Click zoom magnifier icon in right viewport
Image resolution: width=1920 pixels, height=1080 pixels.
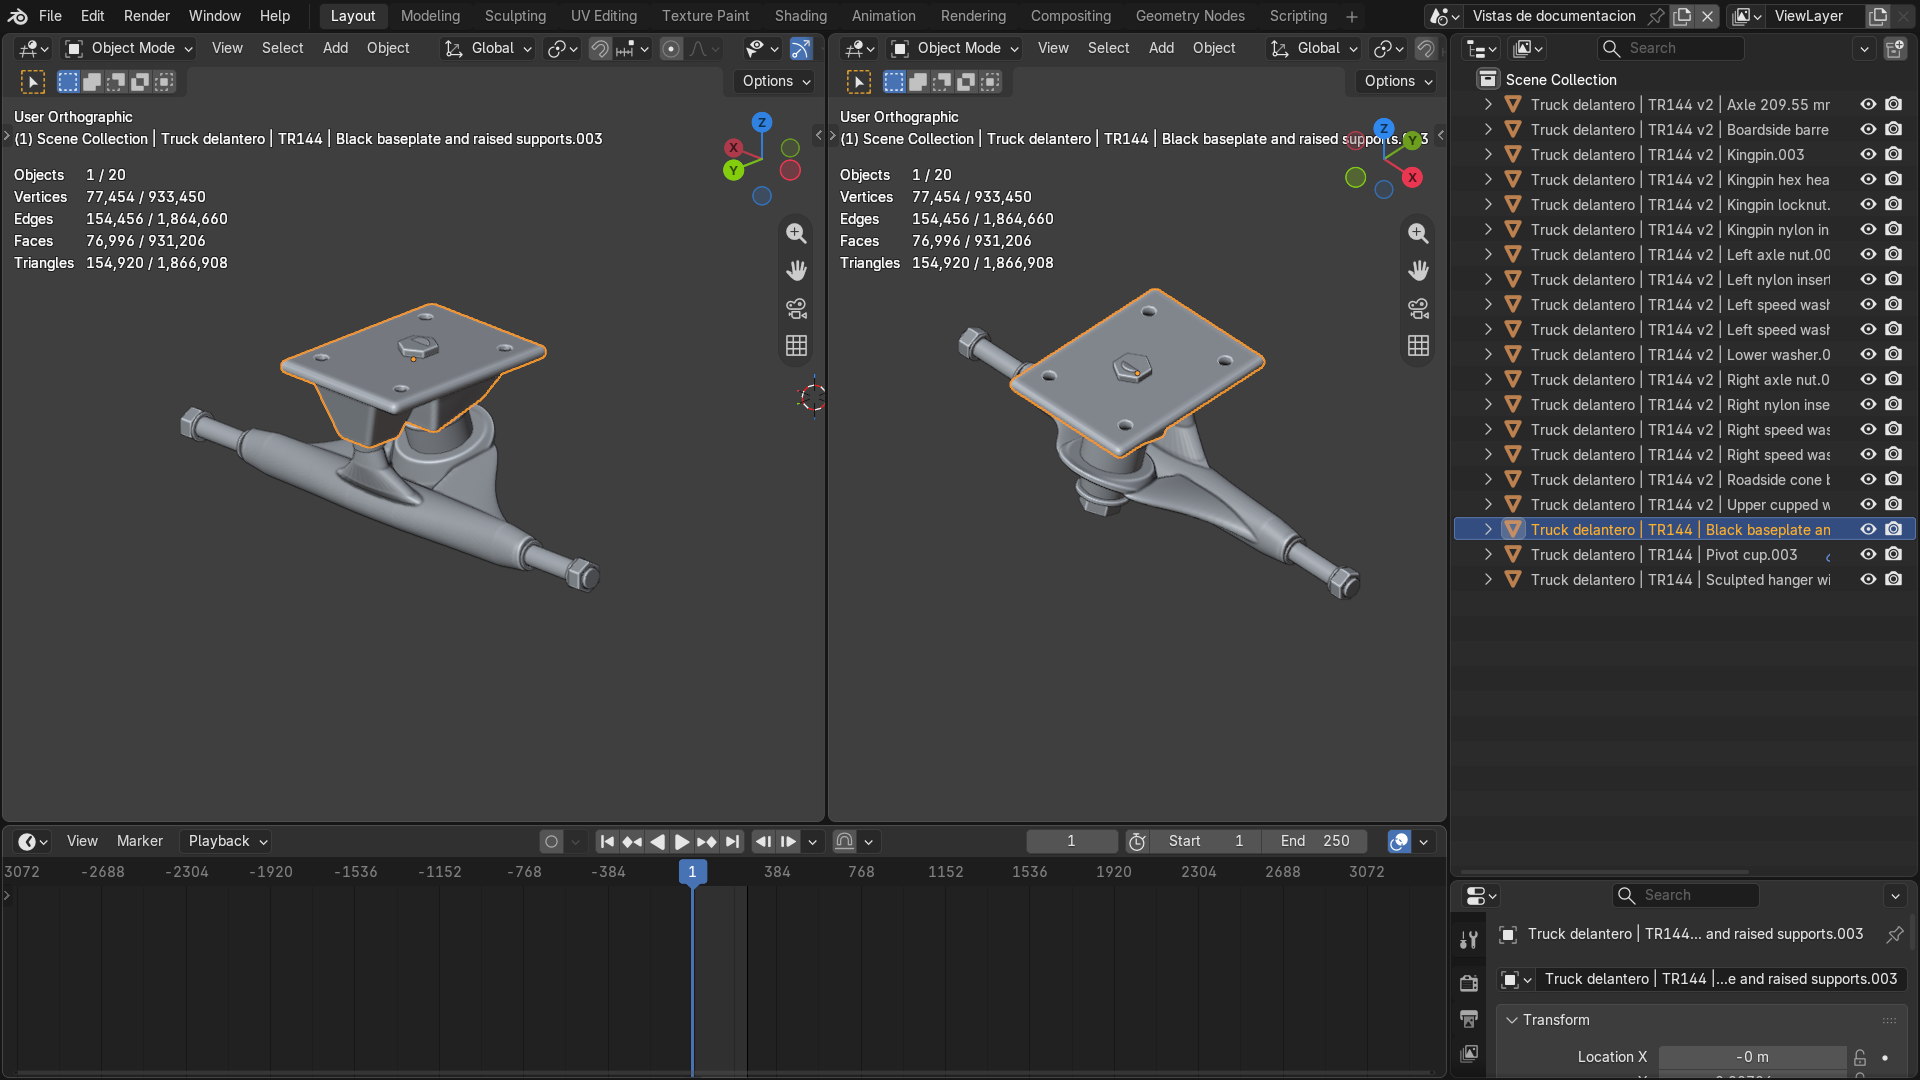1418,233
